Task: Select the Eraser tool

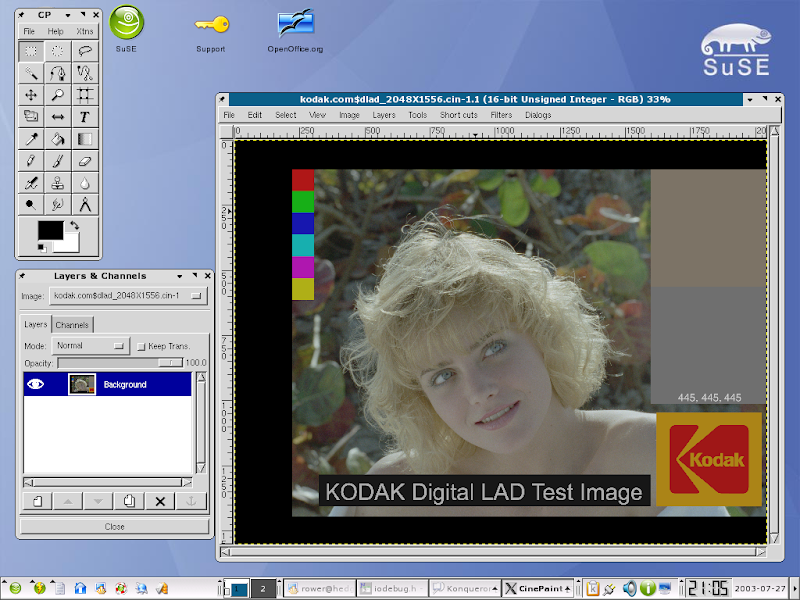Action: 85,161
